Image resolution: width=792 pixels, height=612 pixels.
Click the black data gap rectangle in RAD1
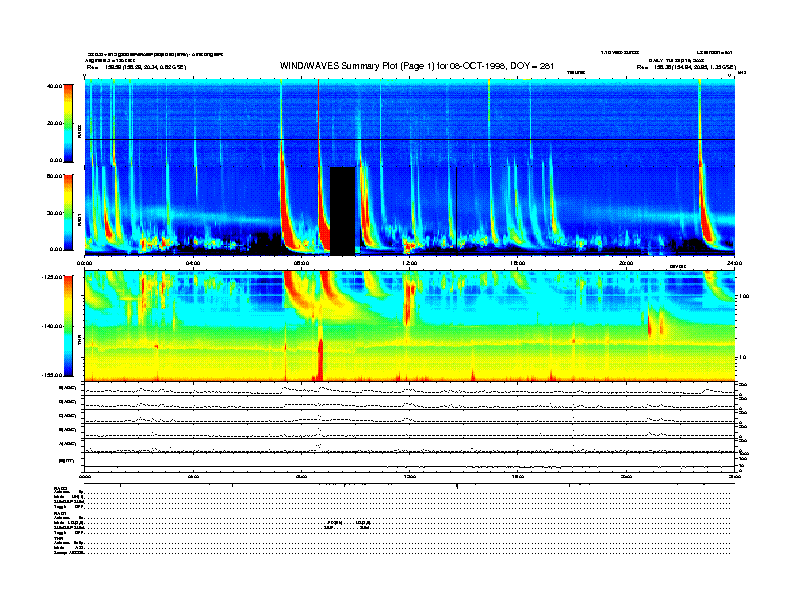click(342, 211)
